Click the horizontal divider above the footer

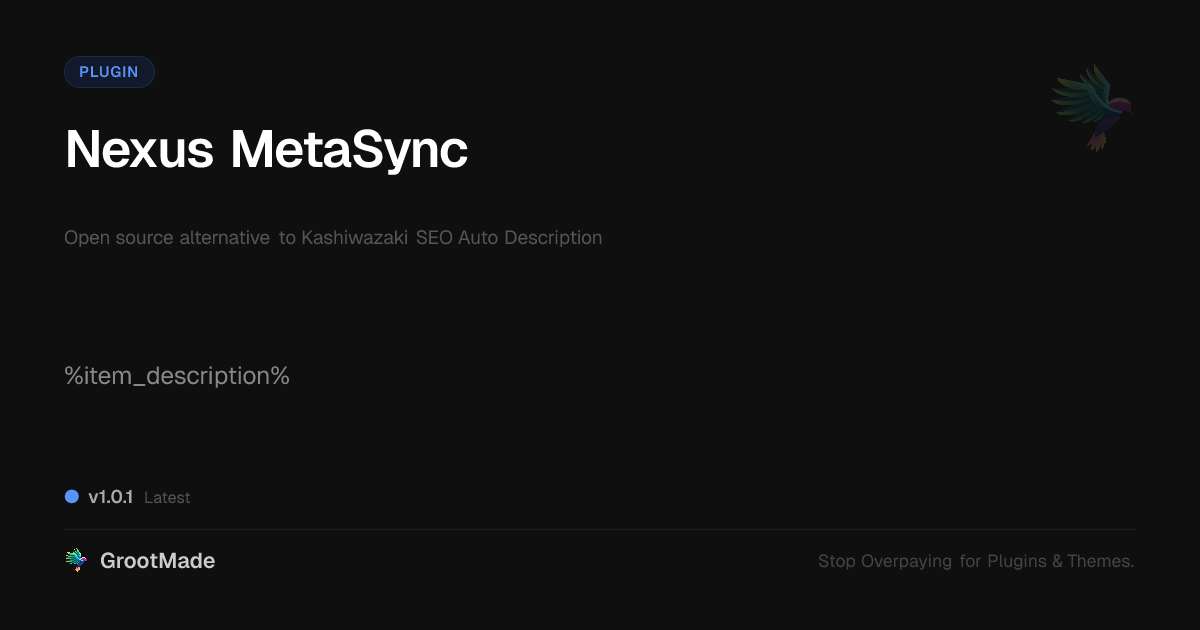600,529
